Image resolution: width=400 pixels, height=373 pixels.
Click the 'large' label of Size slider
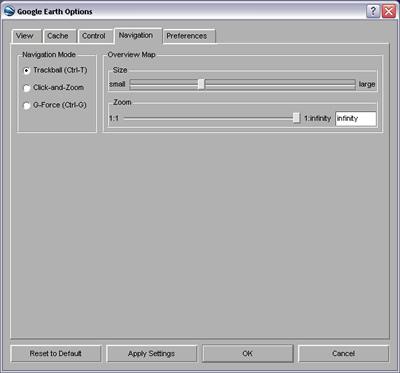(367, 84)
